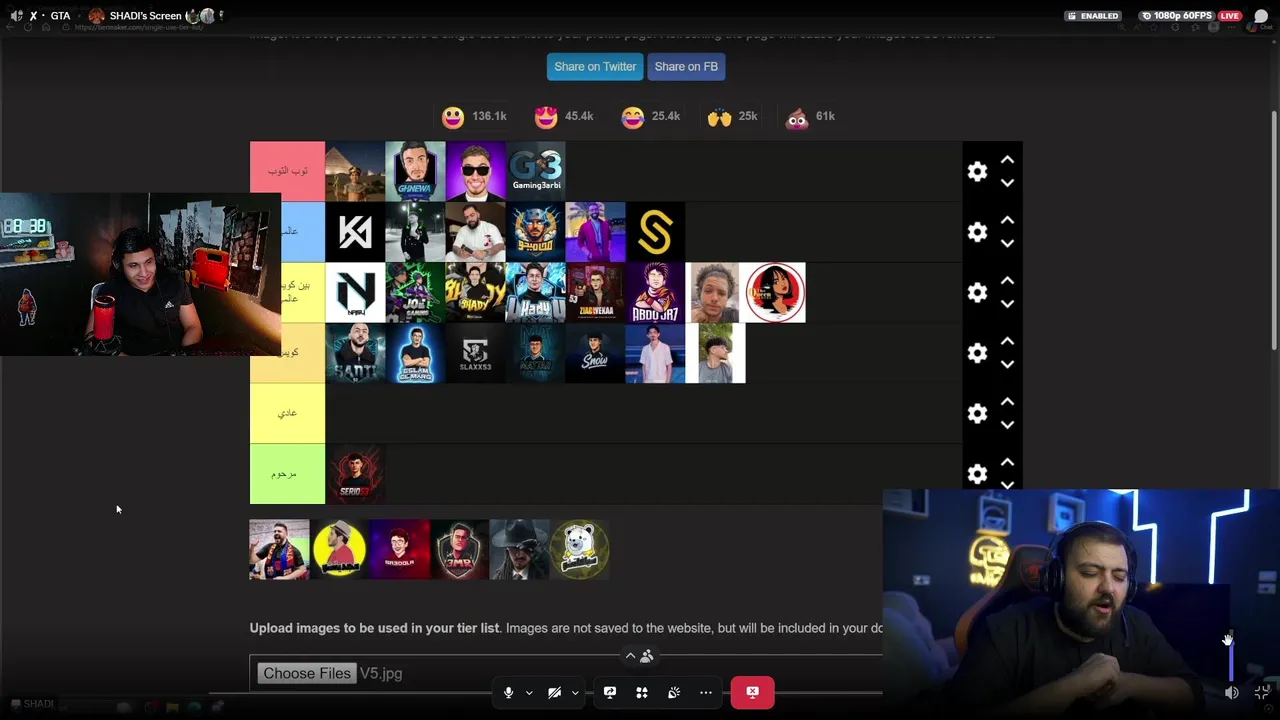Move مرحوم tier row up arrow
This screenshot has width=1280, height=720.
(1007, 462)
